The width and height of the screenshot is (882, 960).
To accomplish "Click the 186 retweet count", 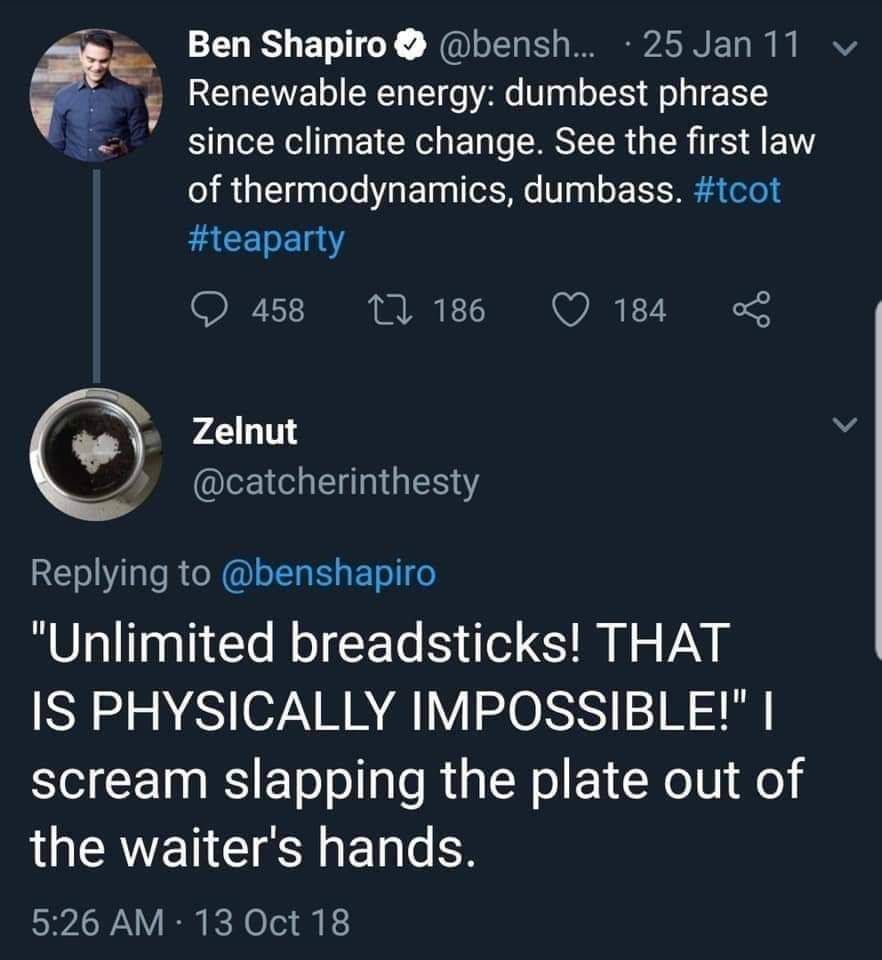I will [460, 311].
